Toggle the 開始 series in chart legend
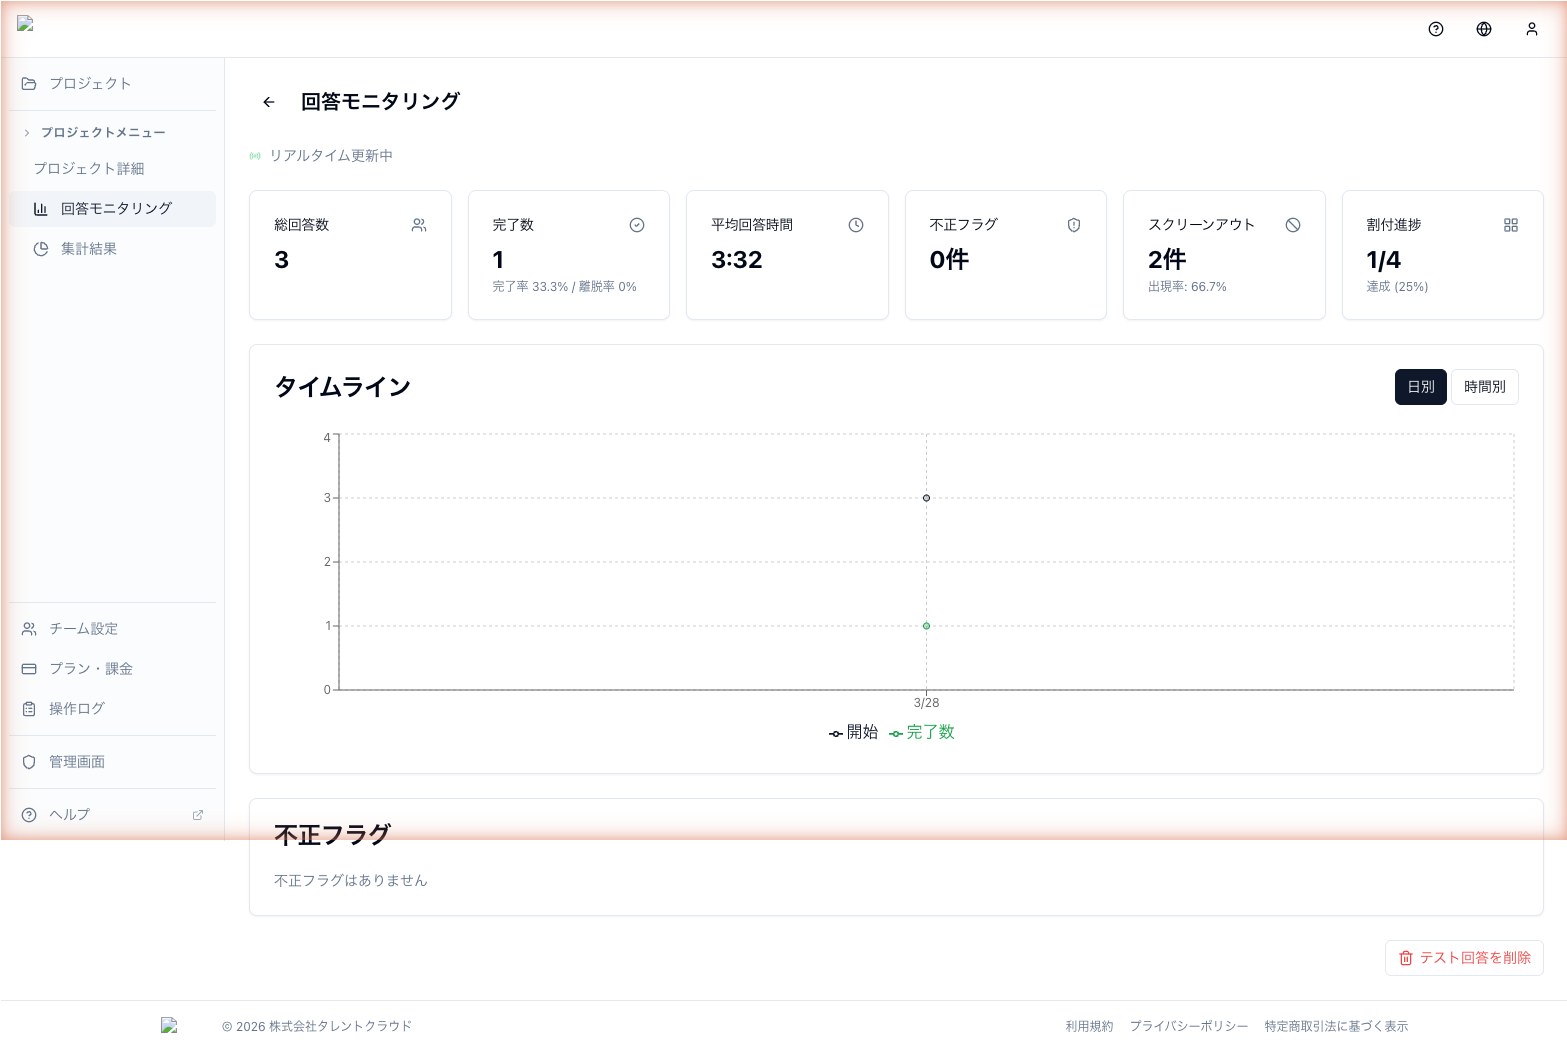The height and width of the screenshot is (1052, 1567). coord(853,732)
